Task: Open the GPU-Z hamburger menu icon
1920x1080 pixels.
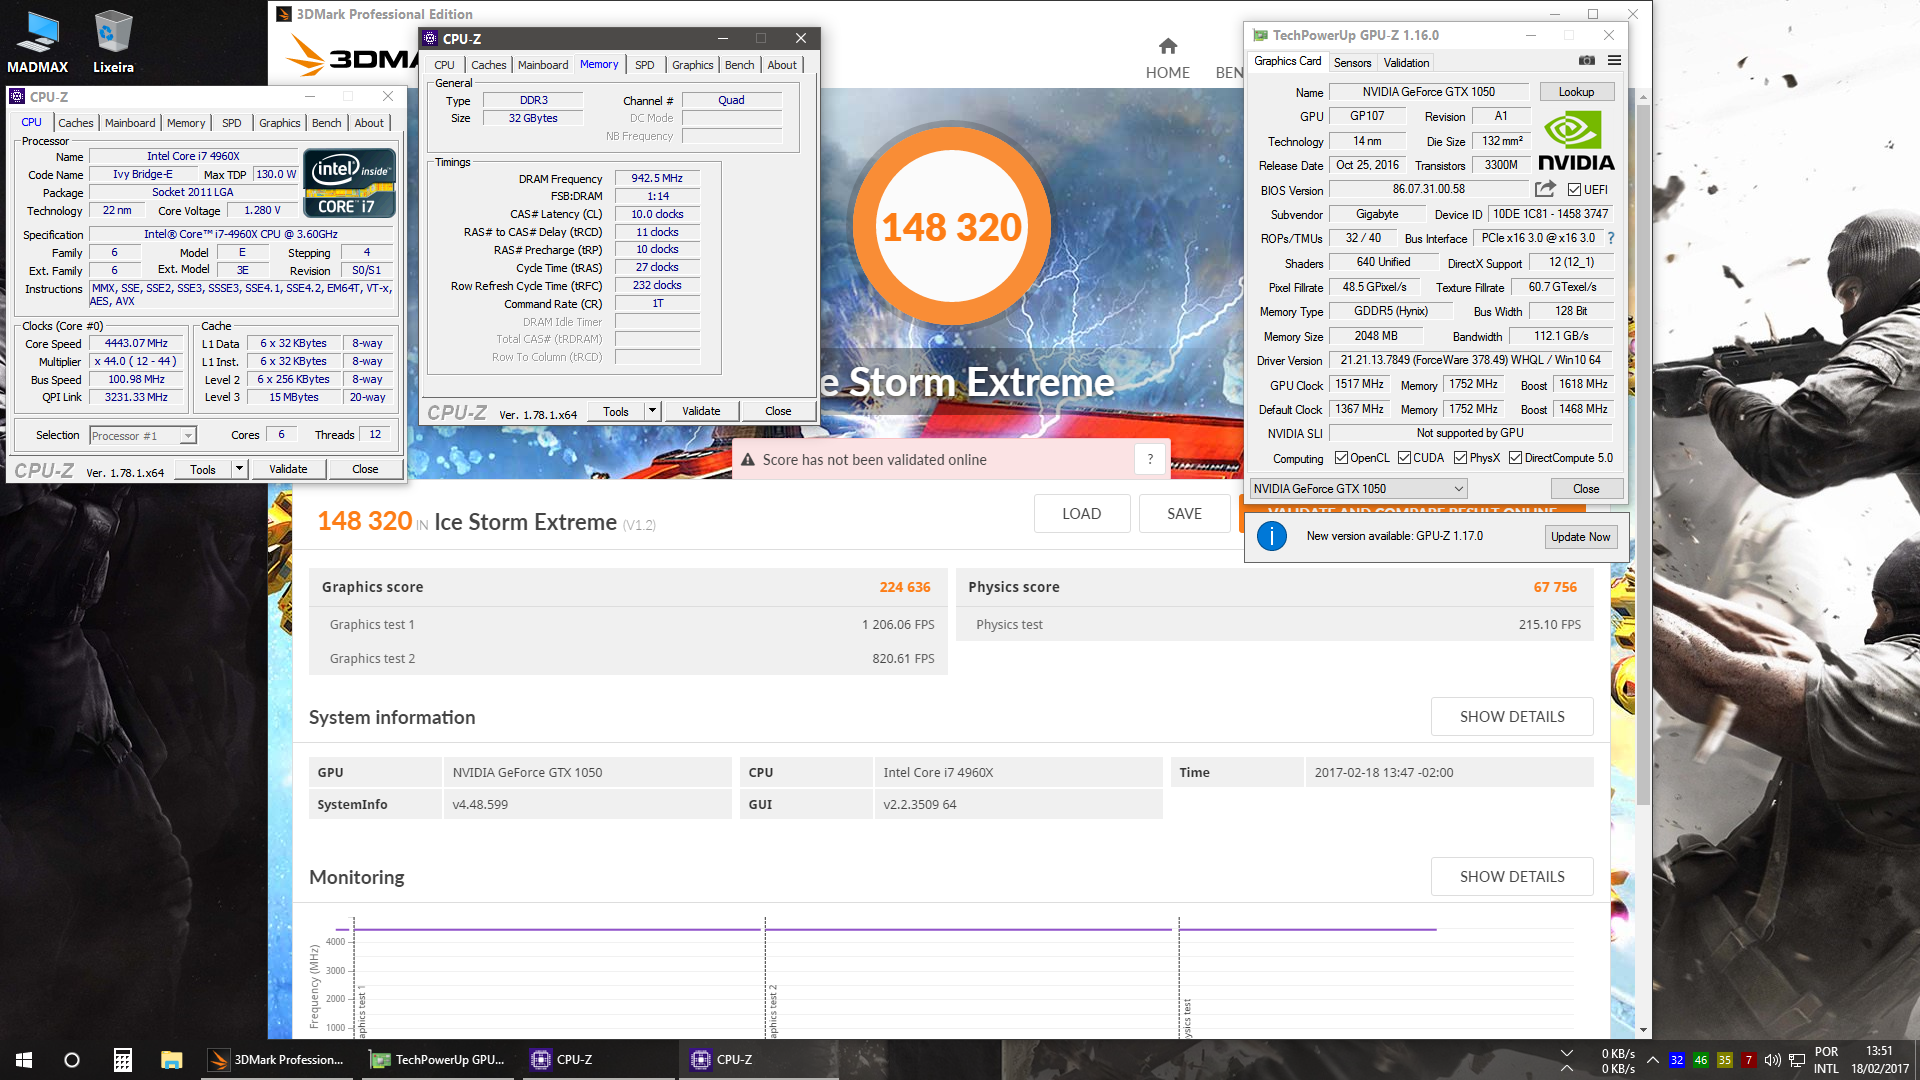Action: (x=1614, y=61)
